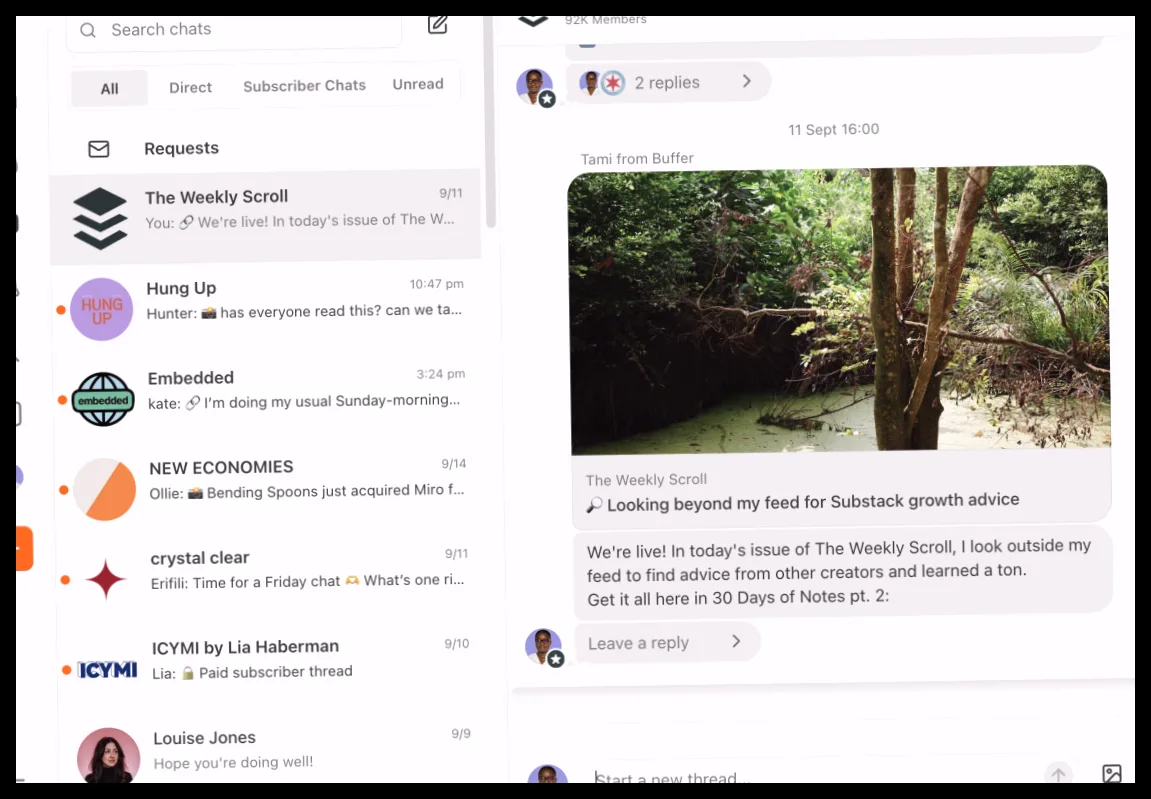Open the crystal clear chat

[269, 578]
